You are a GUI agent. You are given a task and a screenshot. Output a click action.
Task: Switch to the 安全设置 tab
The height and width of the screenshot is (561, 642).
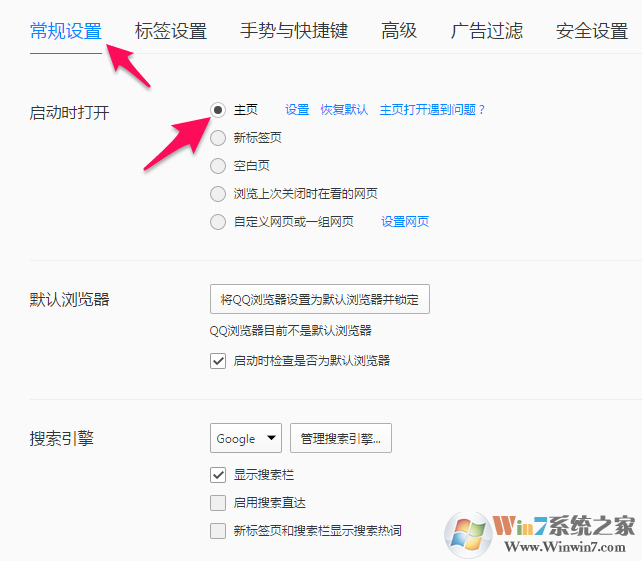pyautogui.click(x=592, y=32)
